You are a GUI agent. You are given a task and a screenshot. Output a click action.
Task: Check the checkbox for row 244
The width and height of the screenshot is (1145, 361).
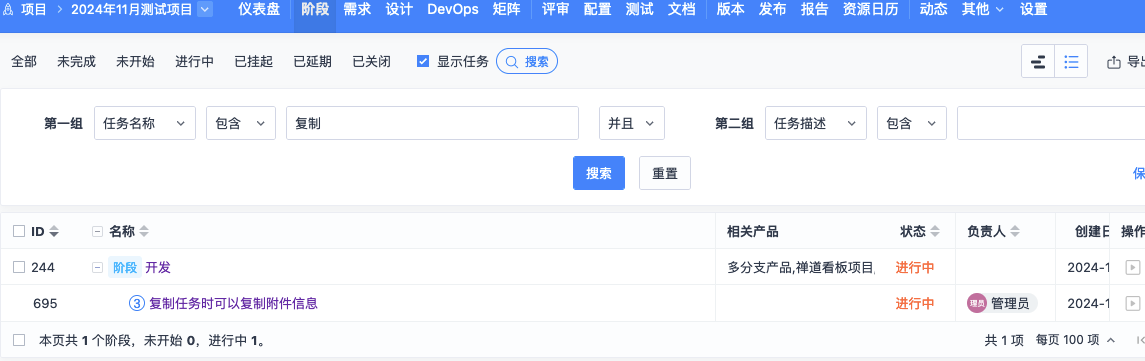click(x=20, y=267)
